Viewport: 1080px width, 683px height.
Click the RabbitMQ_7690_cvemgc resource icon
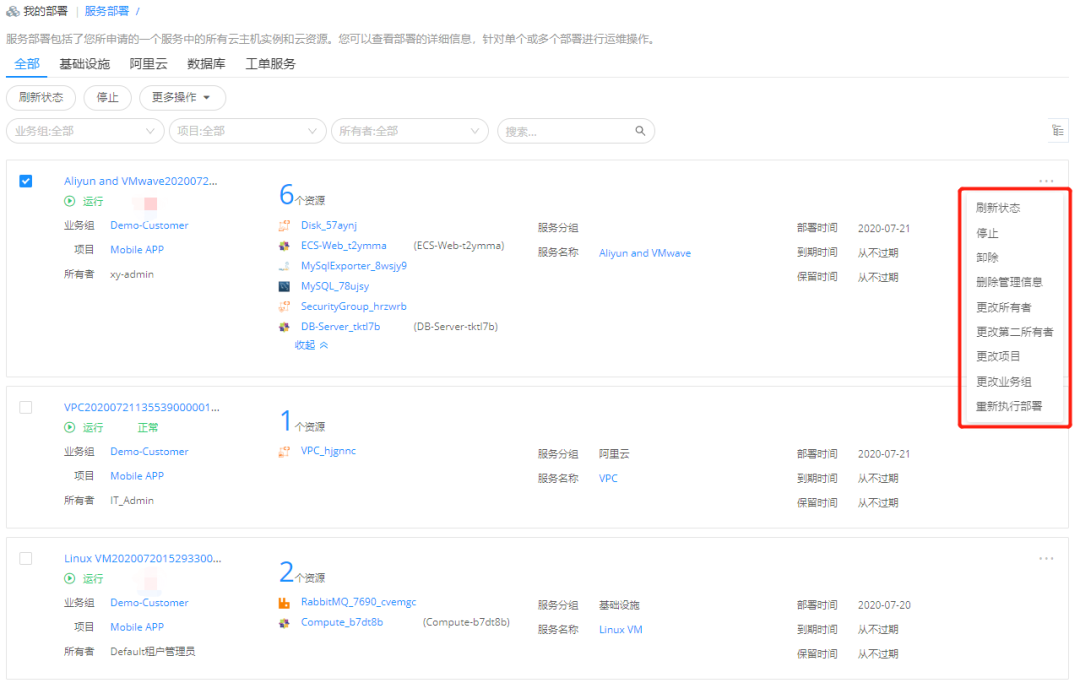point(284,603)
